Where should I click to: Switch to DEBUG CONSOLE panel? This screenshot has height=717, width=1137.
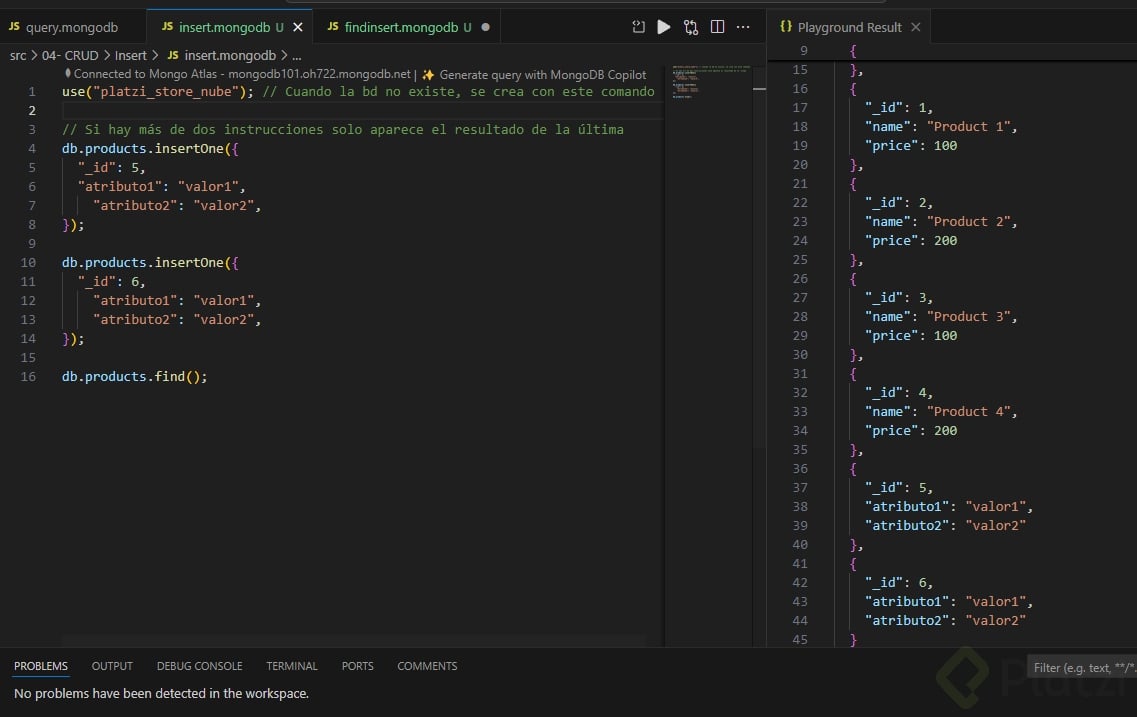[199, 666]
